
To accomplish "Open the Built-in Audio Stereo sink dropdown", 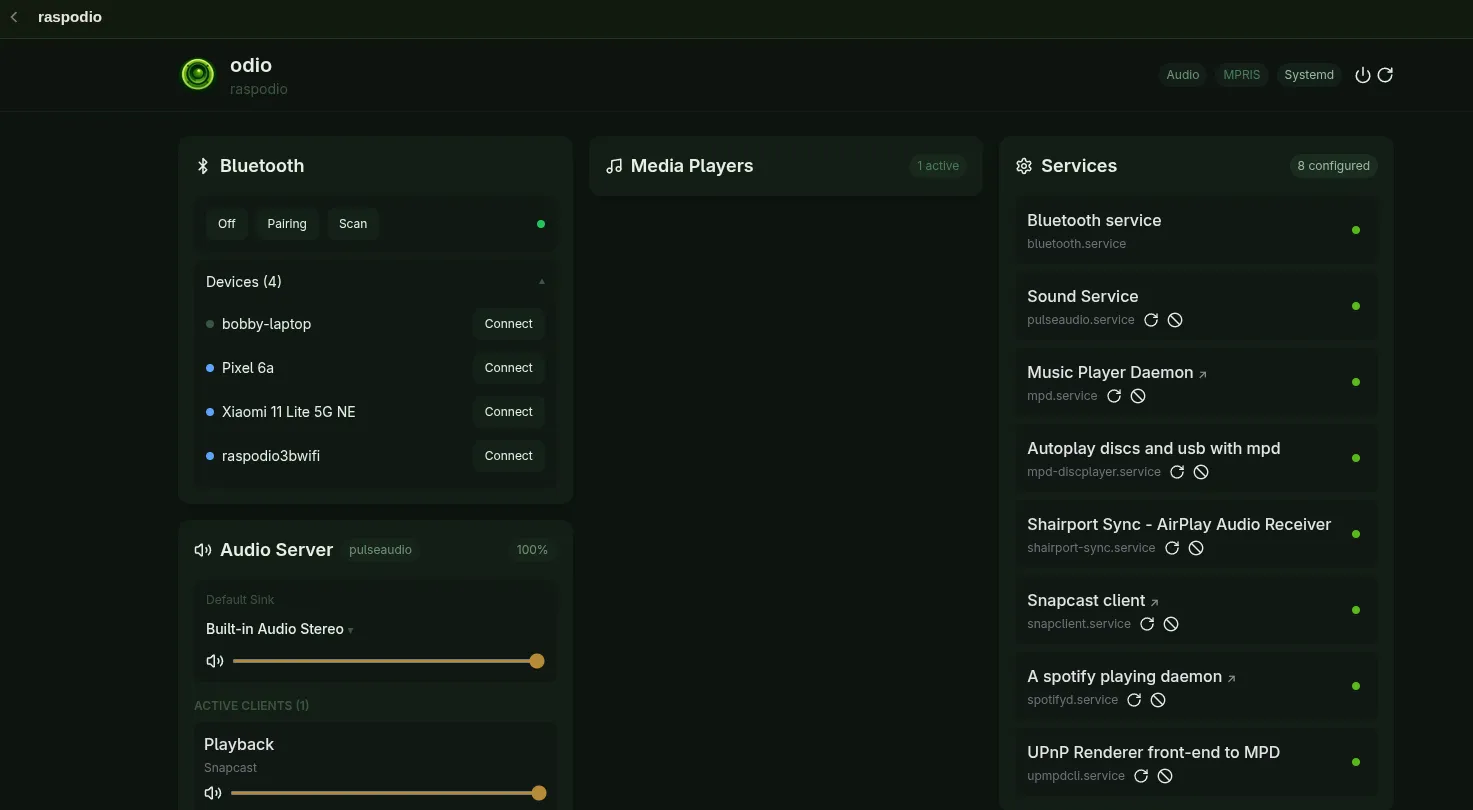I will [280, 629].
